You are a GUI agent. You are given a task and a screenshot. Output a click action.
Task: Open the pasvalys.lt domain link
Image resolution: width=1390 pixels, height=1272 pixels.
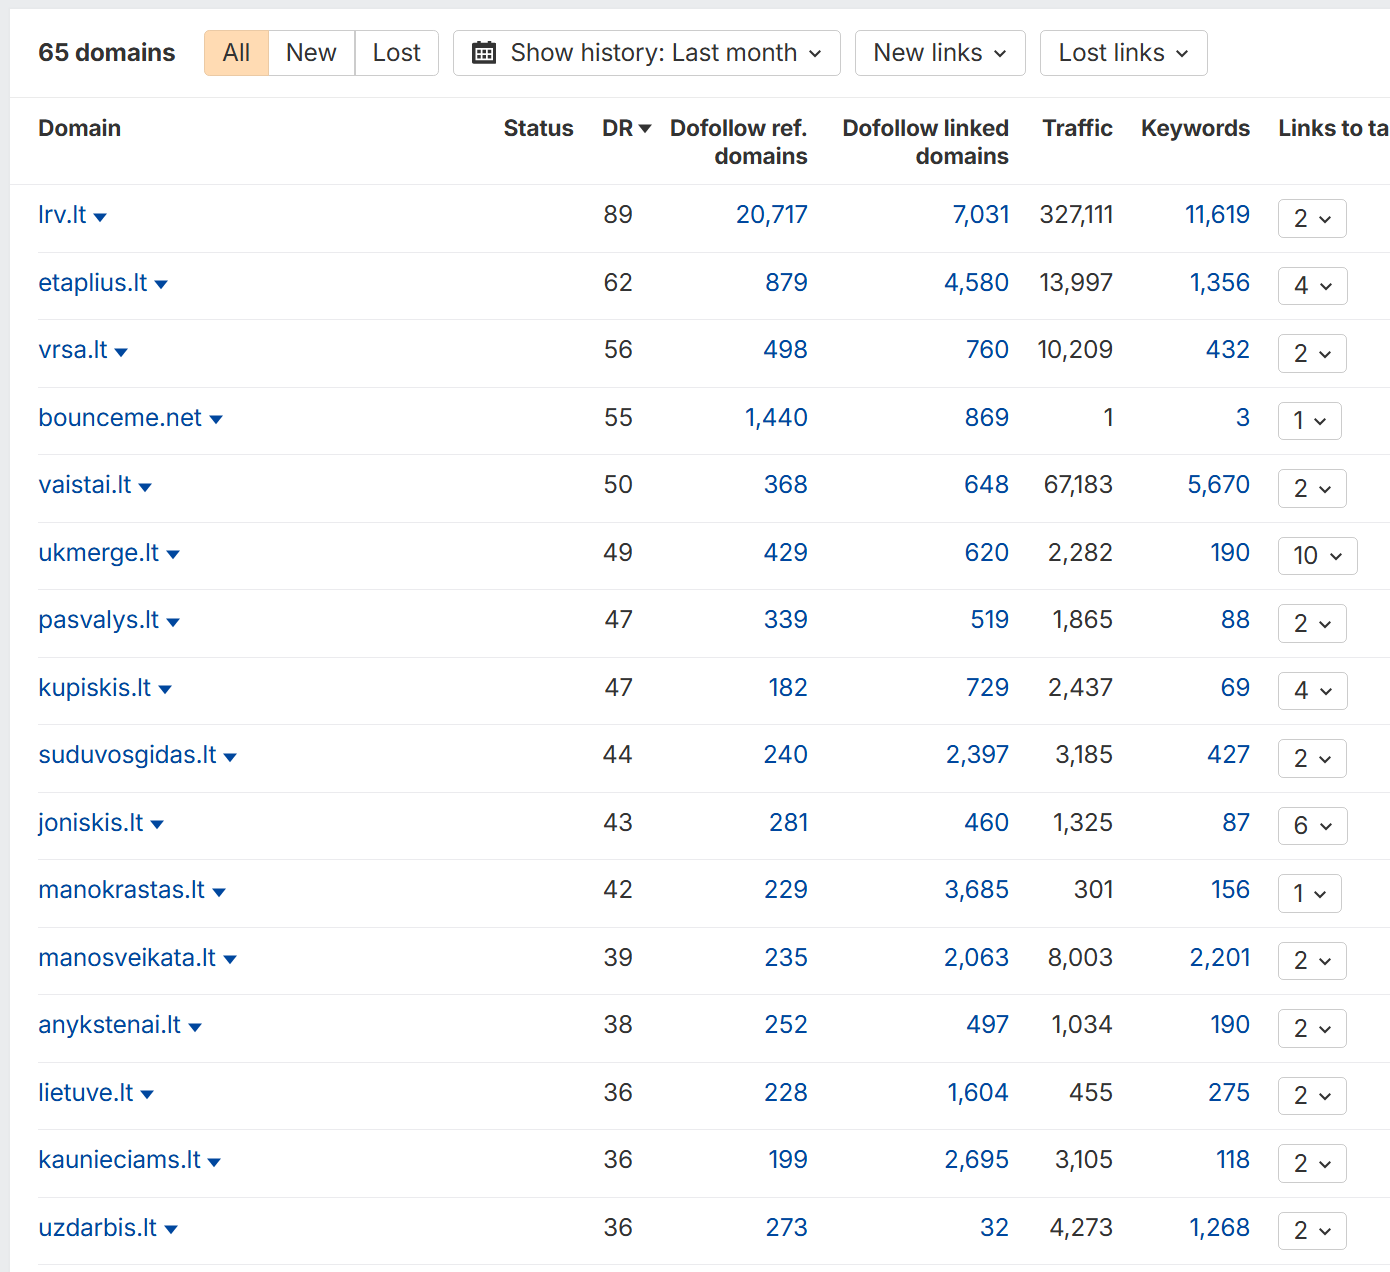(x=99, y=620)
